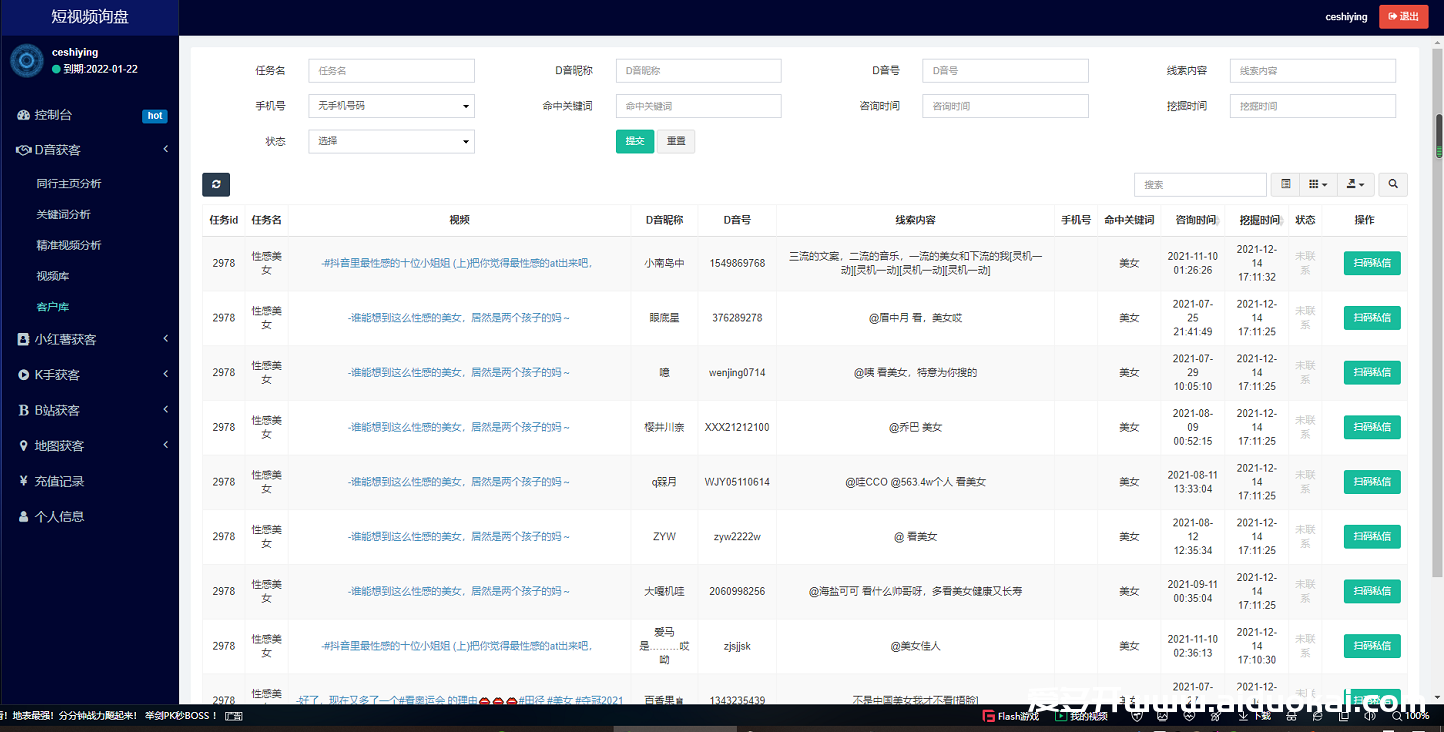The width and height of the screenshot is (1444, 732).
Task: Click D音号 cell WJY05110614
Action: point(737,482)
